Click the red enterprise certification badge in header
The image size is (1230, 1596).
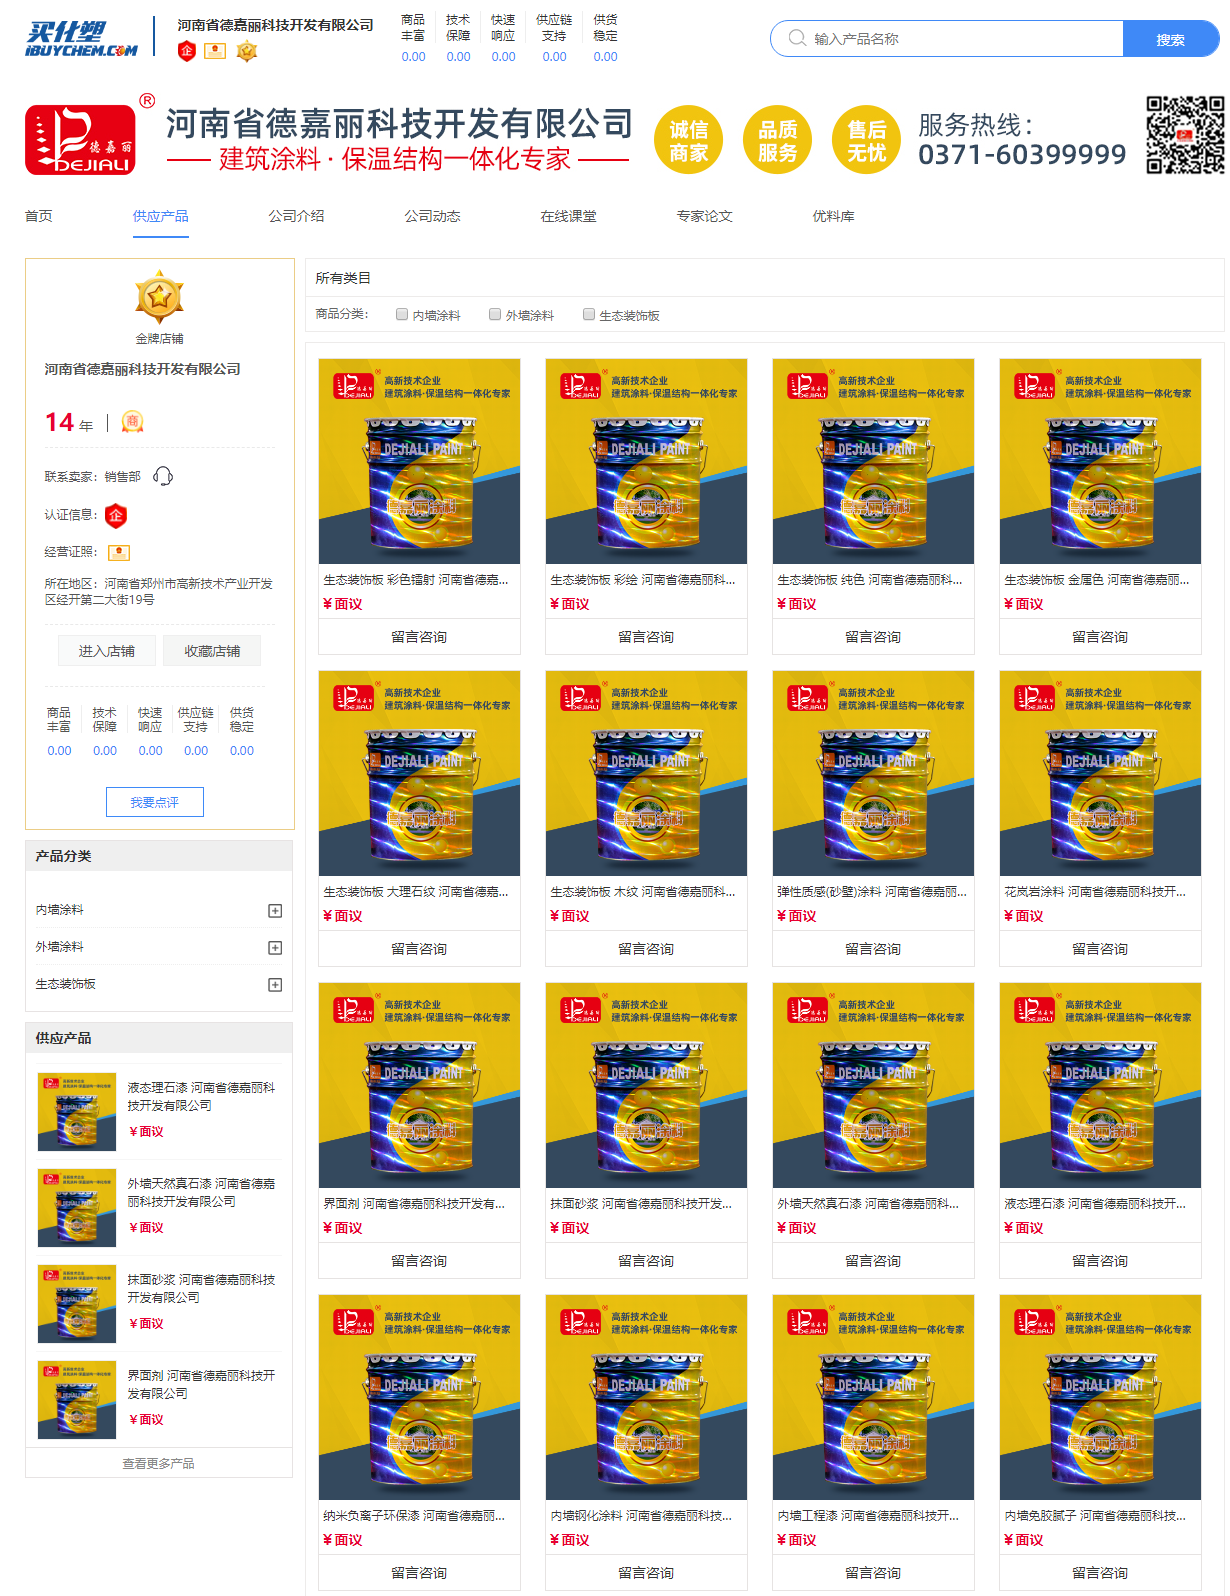click(x=187, y=51)
